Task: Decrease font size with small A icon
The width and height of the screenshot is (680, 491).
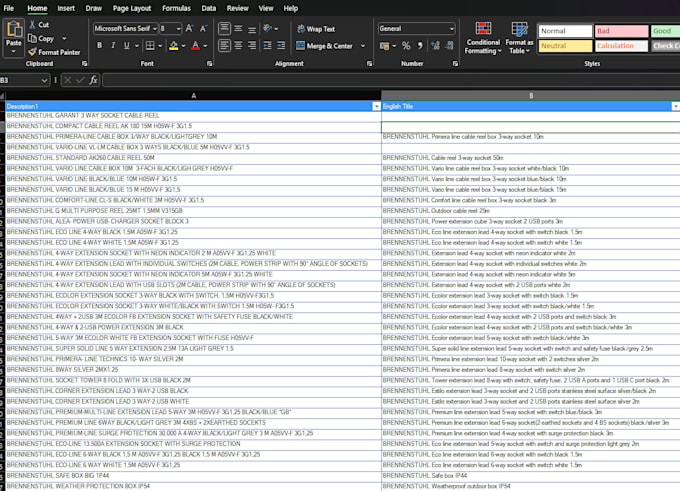Action: [203, 29]
